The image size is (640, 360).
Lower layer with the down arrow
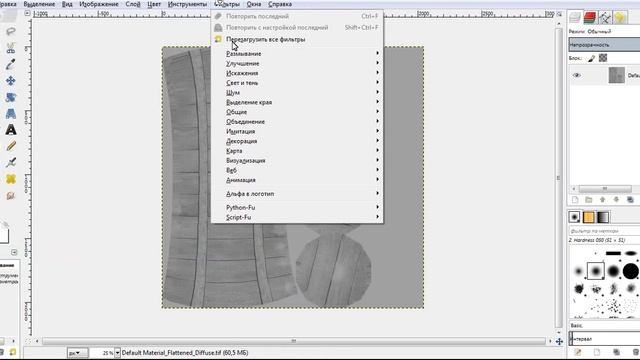click(616, 200)
